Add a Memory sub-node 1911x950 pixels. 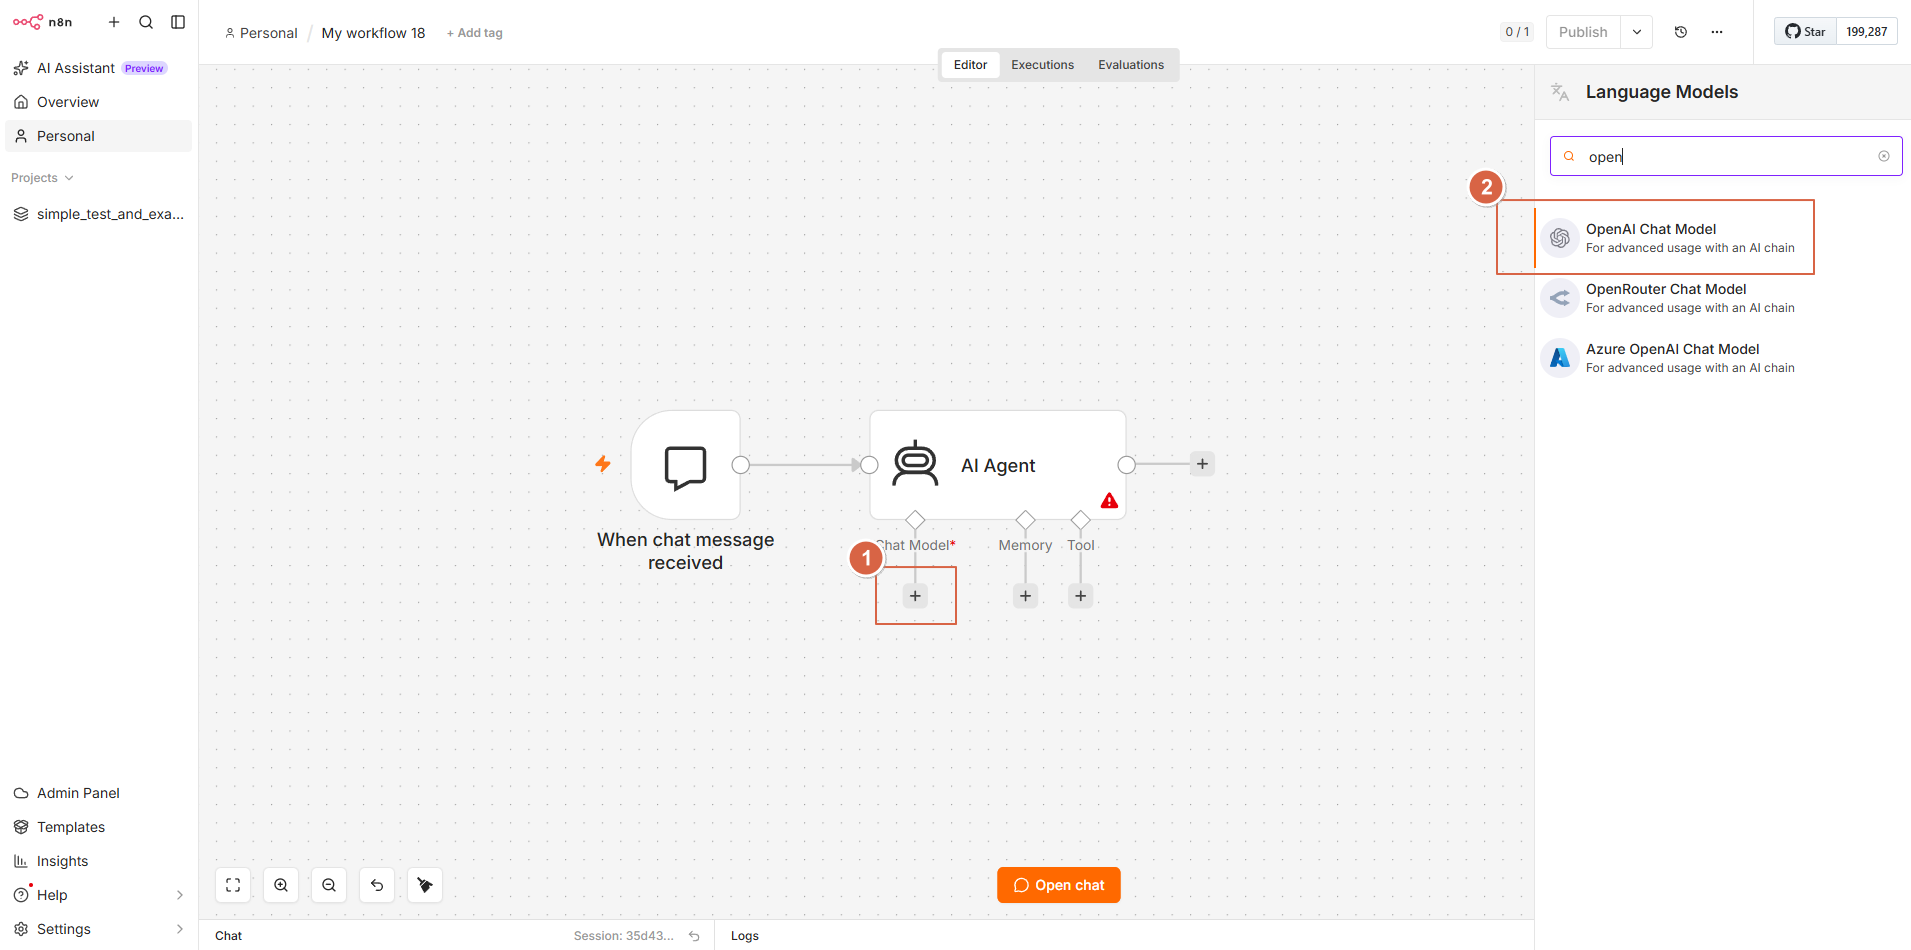[1025, 596]
